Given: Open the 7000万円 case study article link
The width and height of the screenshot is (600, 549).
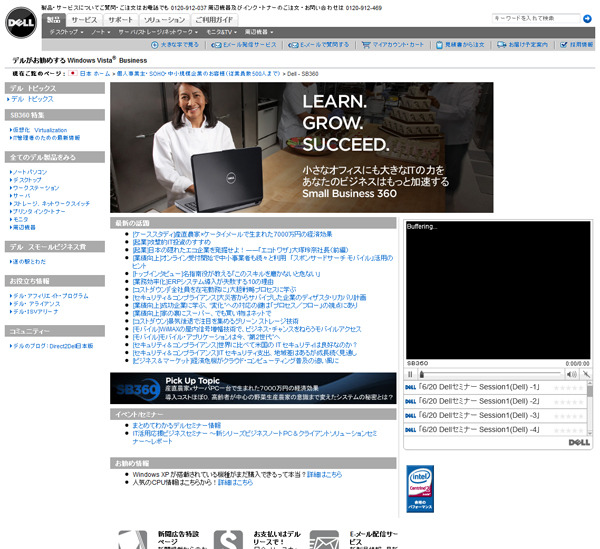Looking at the screenshot, I should coord(232,234).
